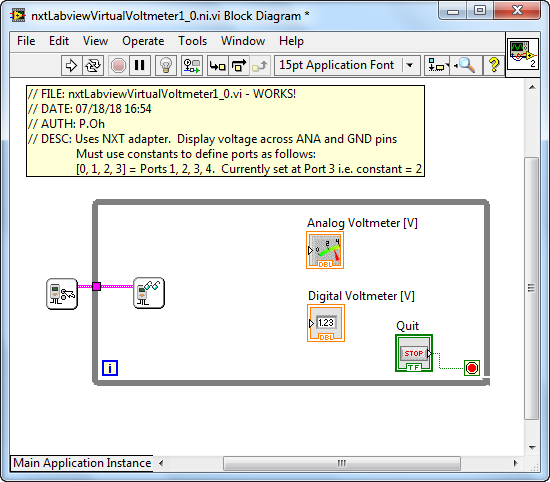Click the VI icon connector pane

tap(523, 54)
